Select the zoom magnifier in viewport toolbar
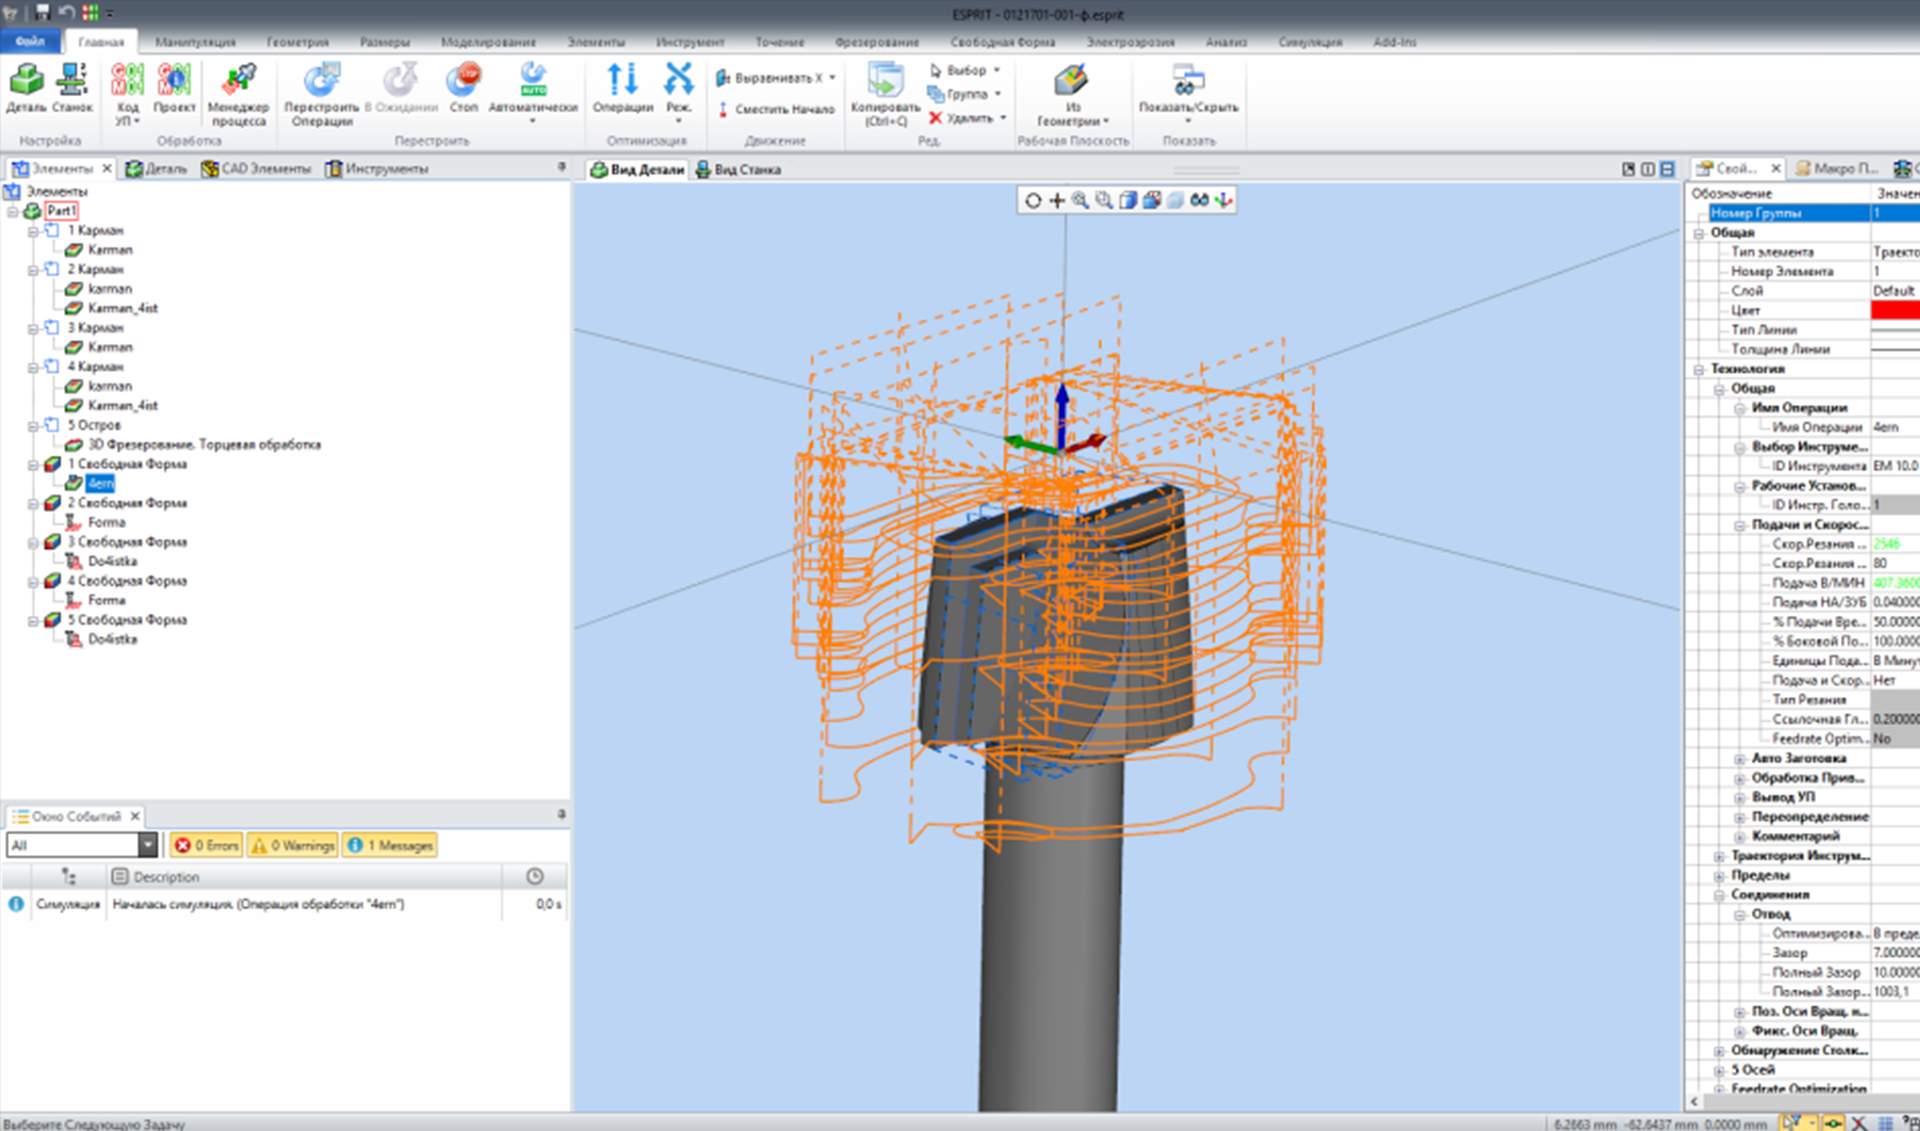The image size is (1920, 1131). click(x=1080, y=200)
